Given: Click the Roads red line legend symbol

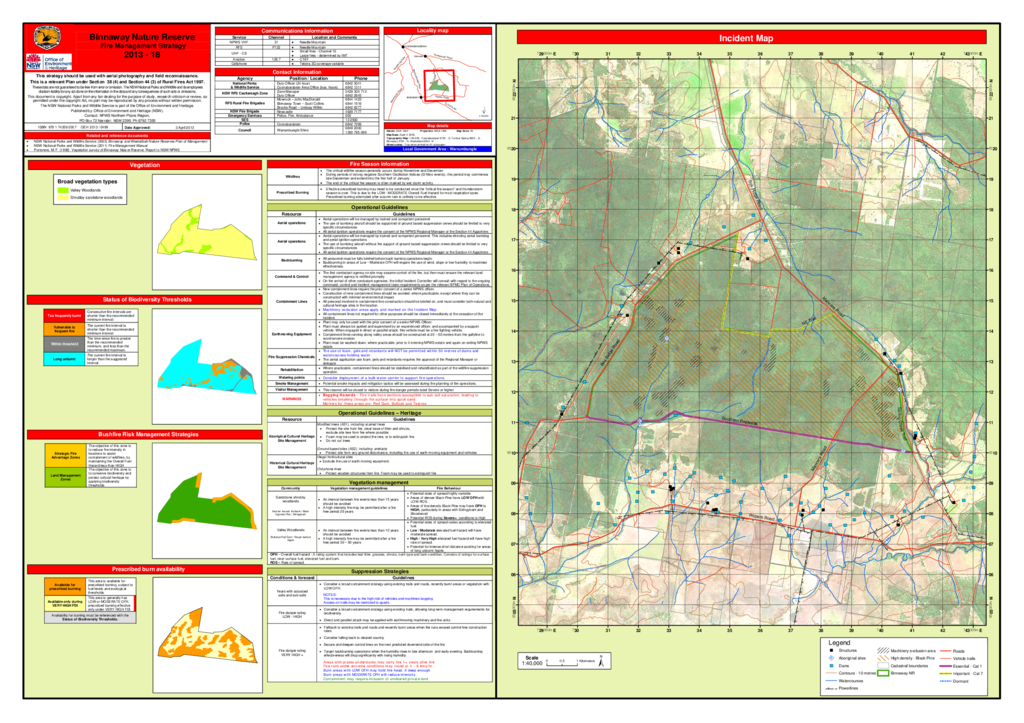Looking at the screenshot, I should 946,651.
